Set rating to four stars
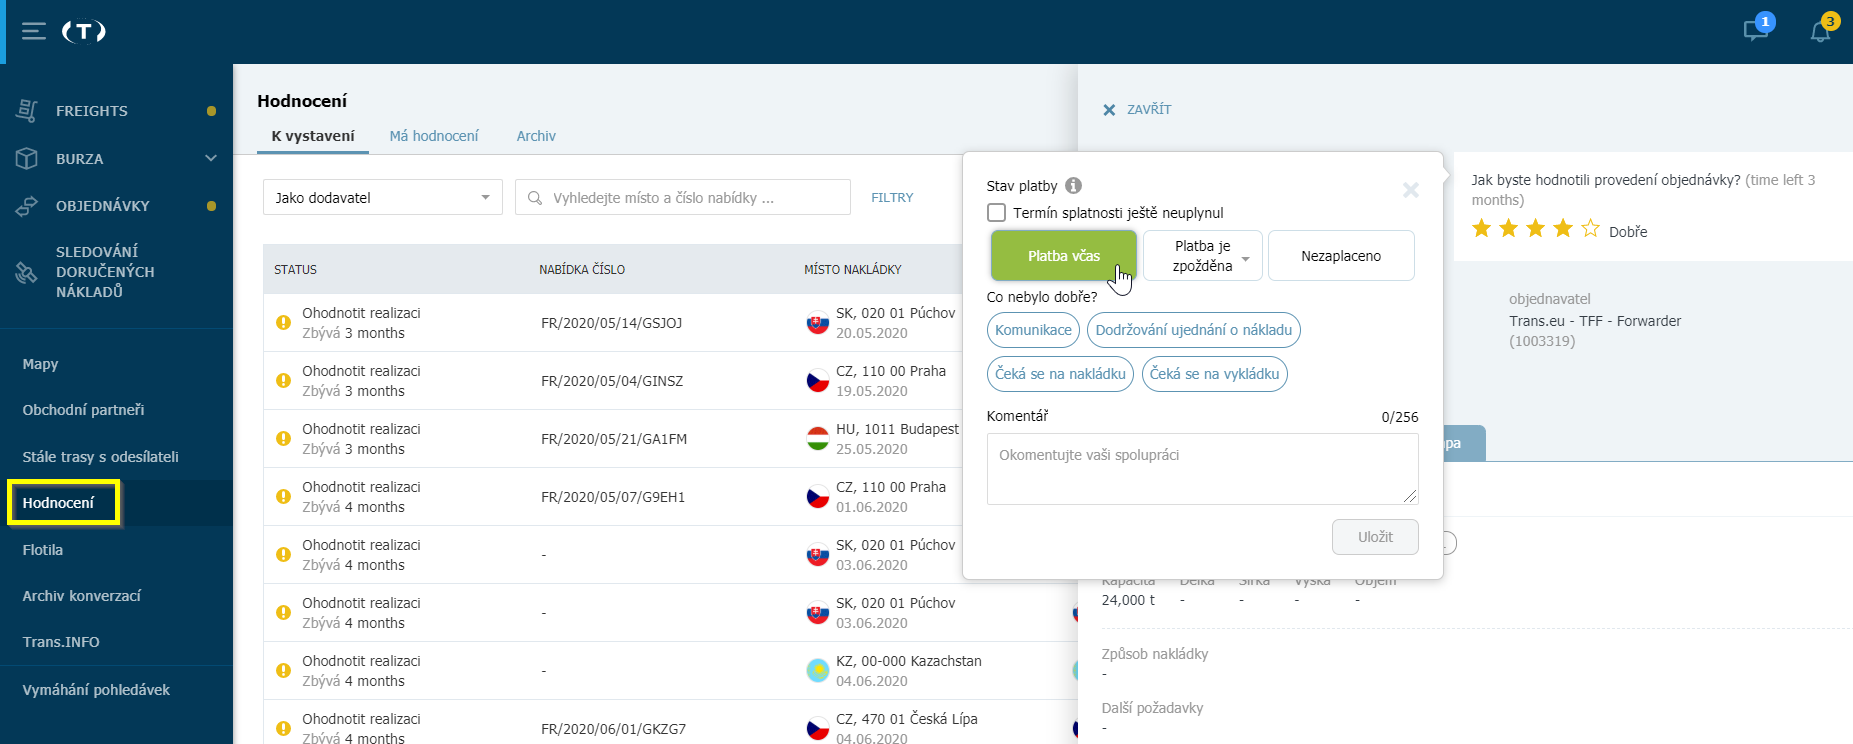Image resolution: width=1853 pixels, height=744 pixels. pos(1563,229)
